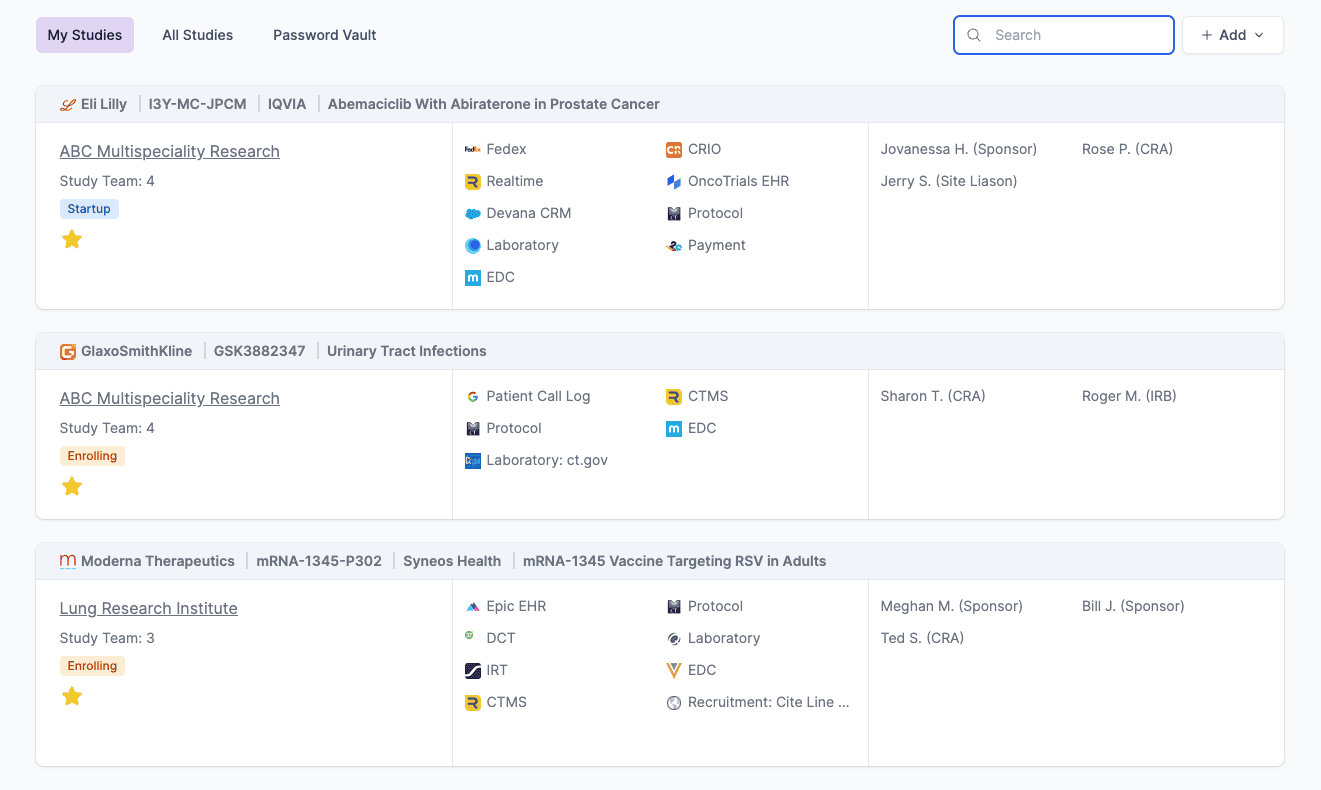Viewport: 1321px width, 790px height.
Task: Click contact Meghan M. (Sponsor)
Action: [x=952, y=606]
